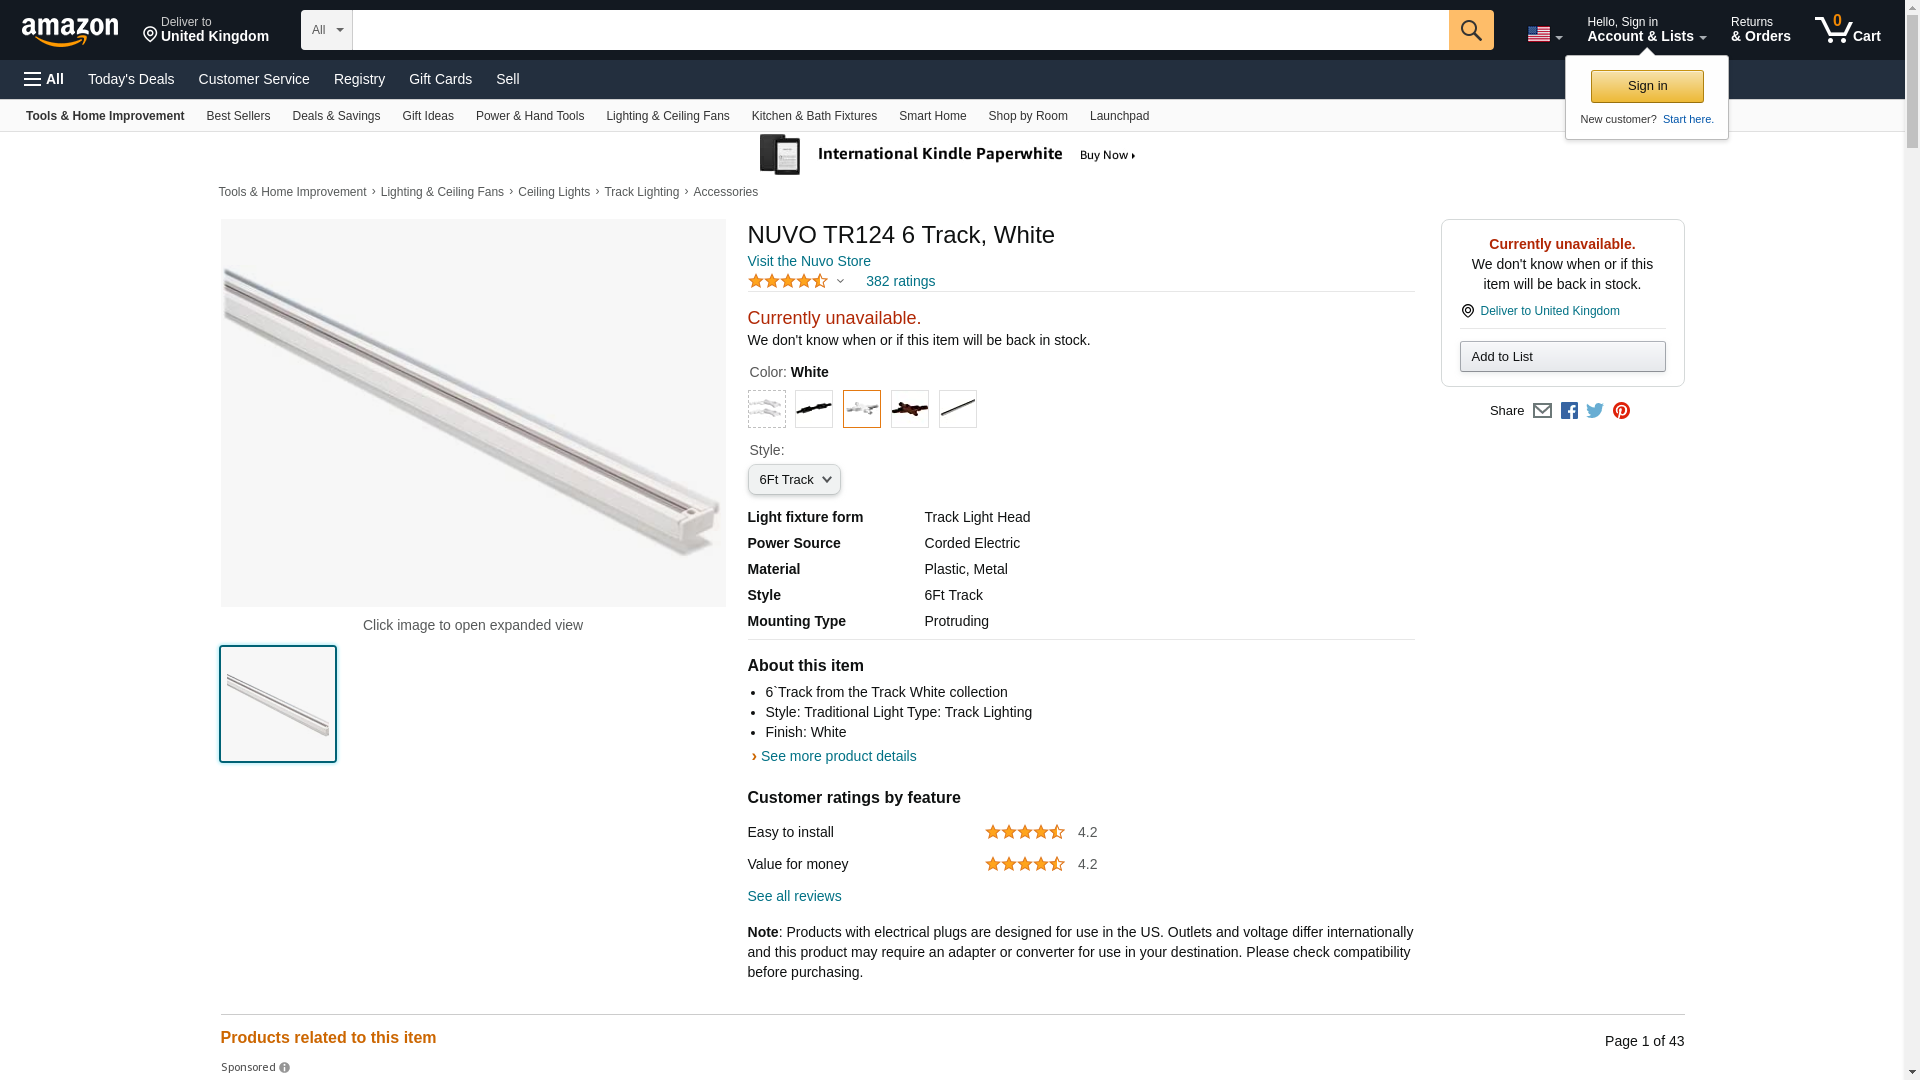Click the Add to List button
This screenshot has height=1080, width=1920.
click(x=1562, y=357)
